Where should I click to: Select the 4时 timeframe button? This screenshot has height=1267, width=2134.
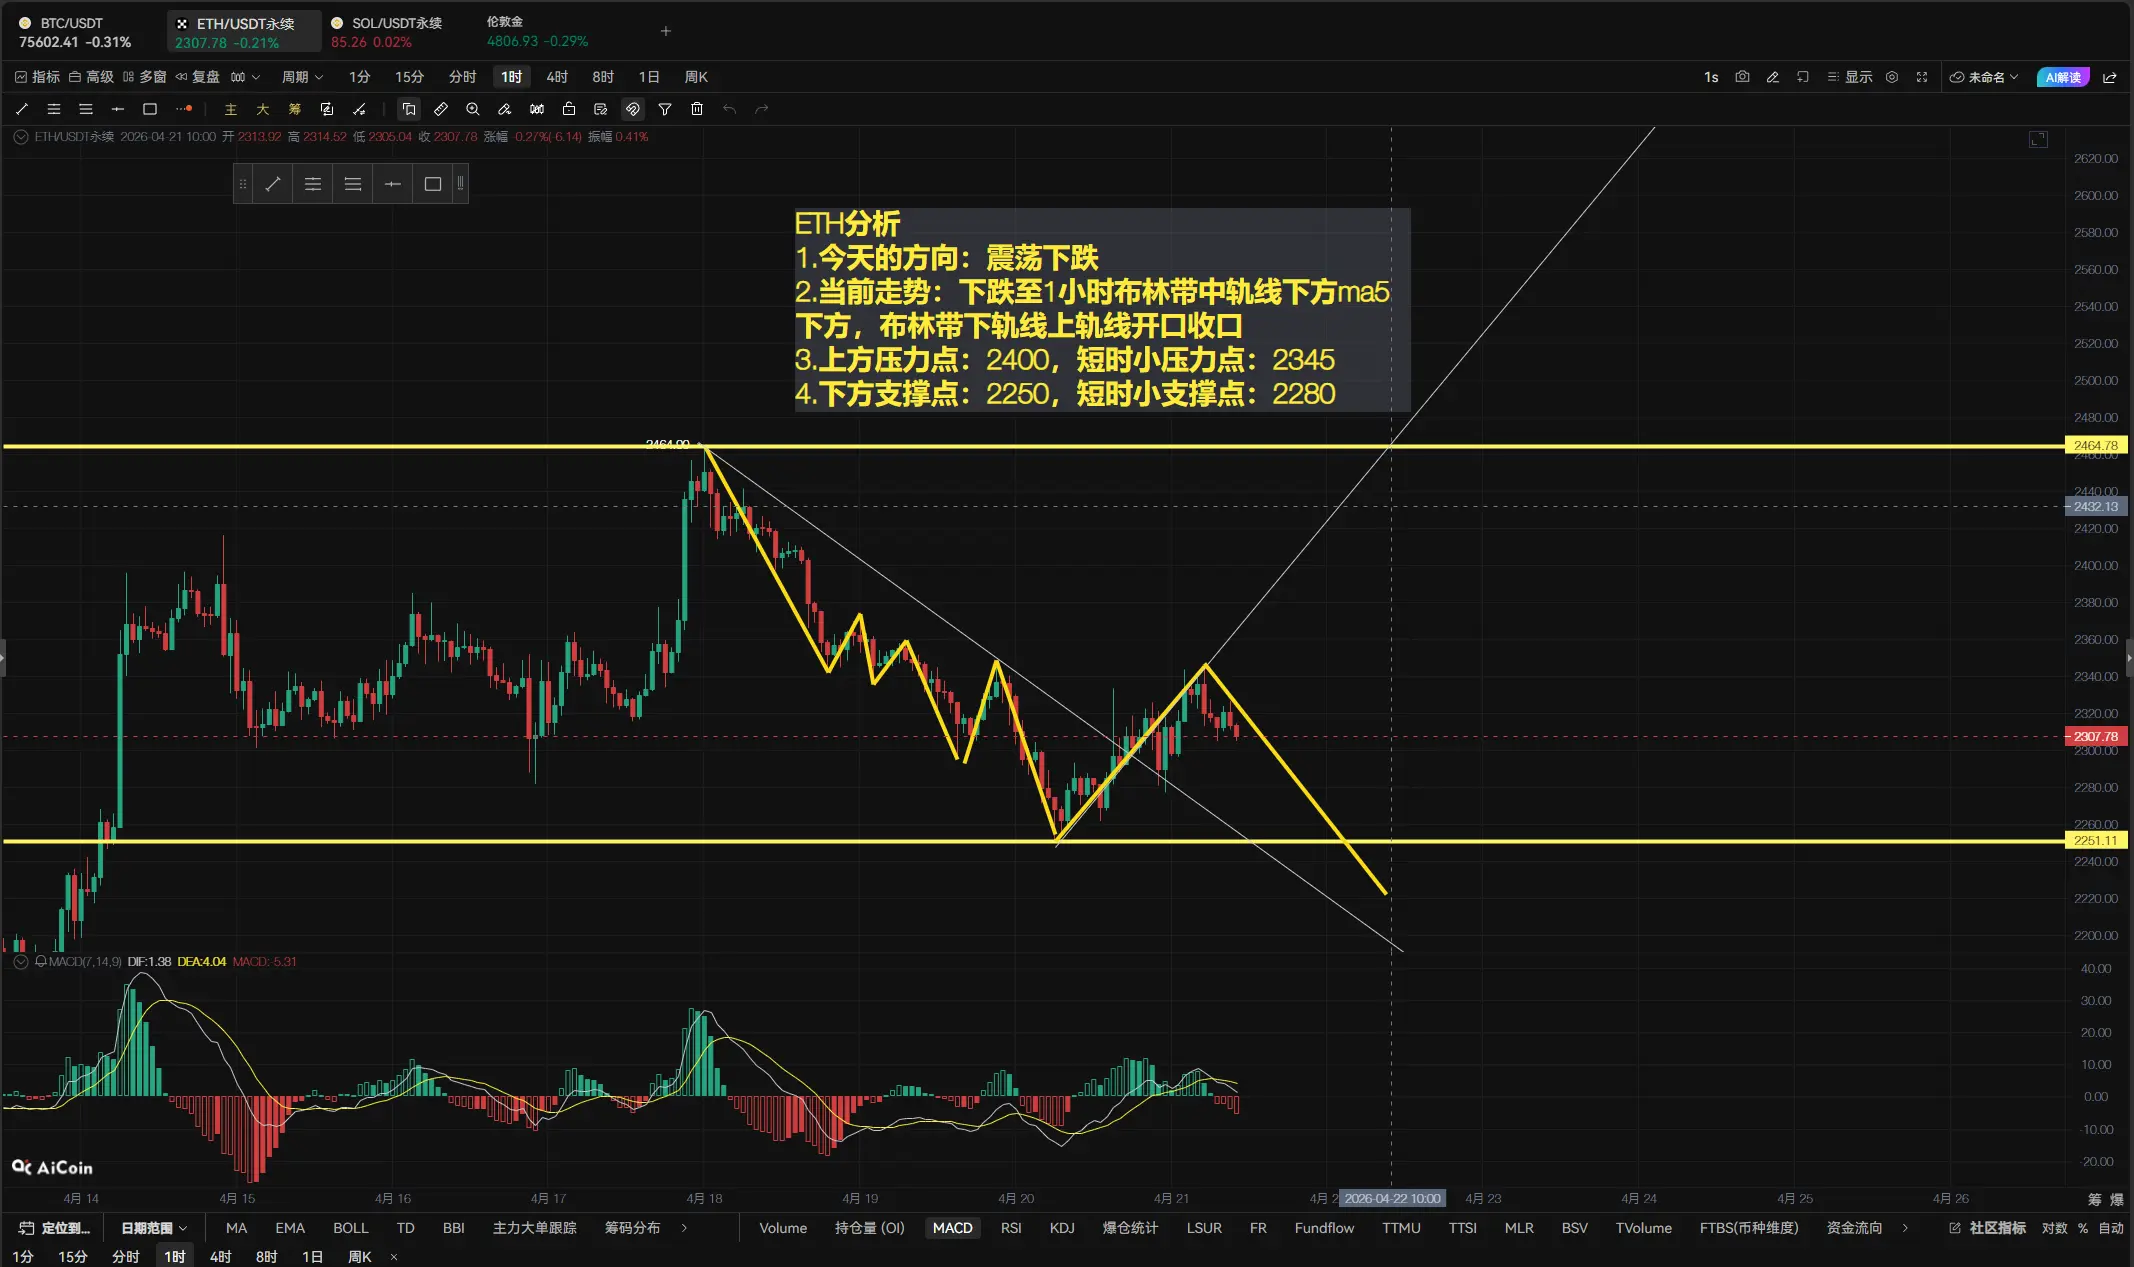557,77
